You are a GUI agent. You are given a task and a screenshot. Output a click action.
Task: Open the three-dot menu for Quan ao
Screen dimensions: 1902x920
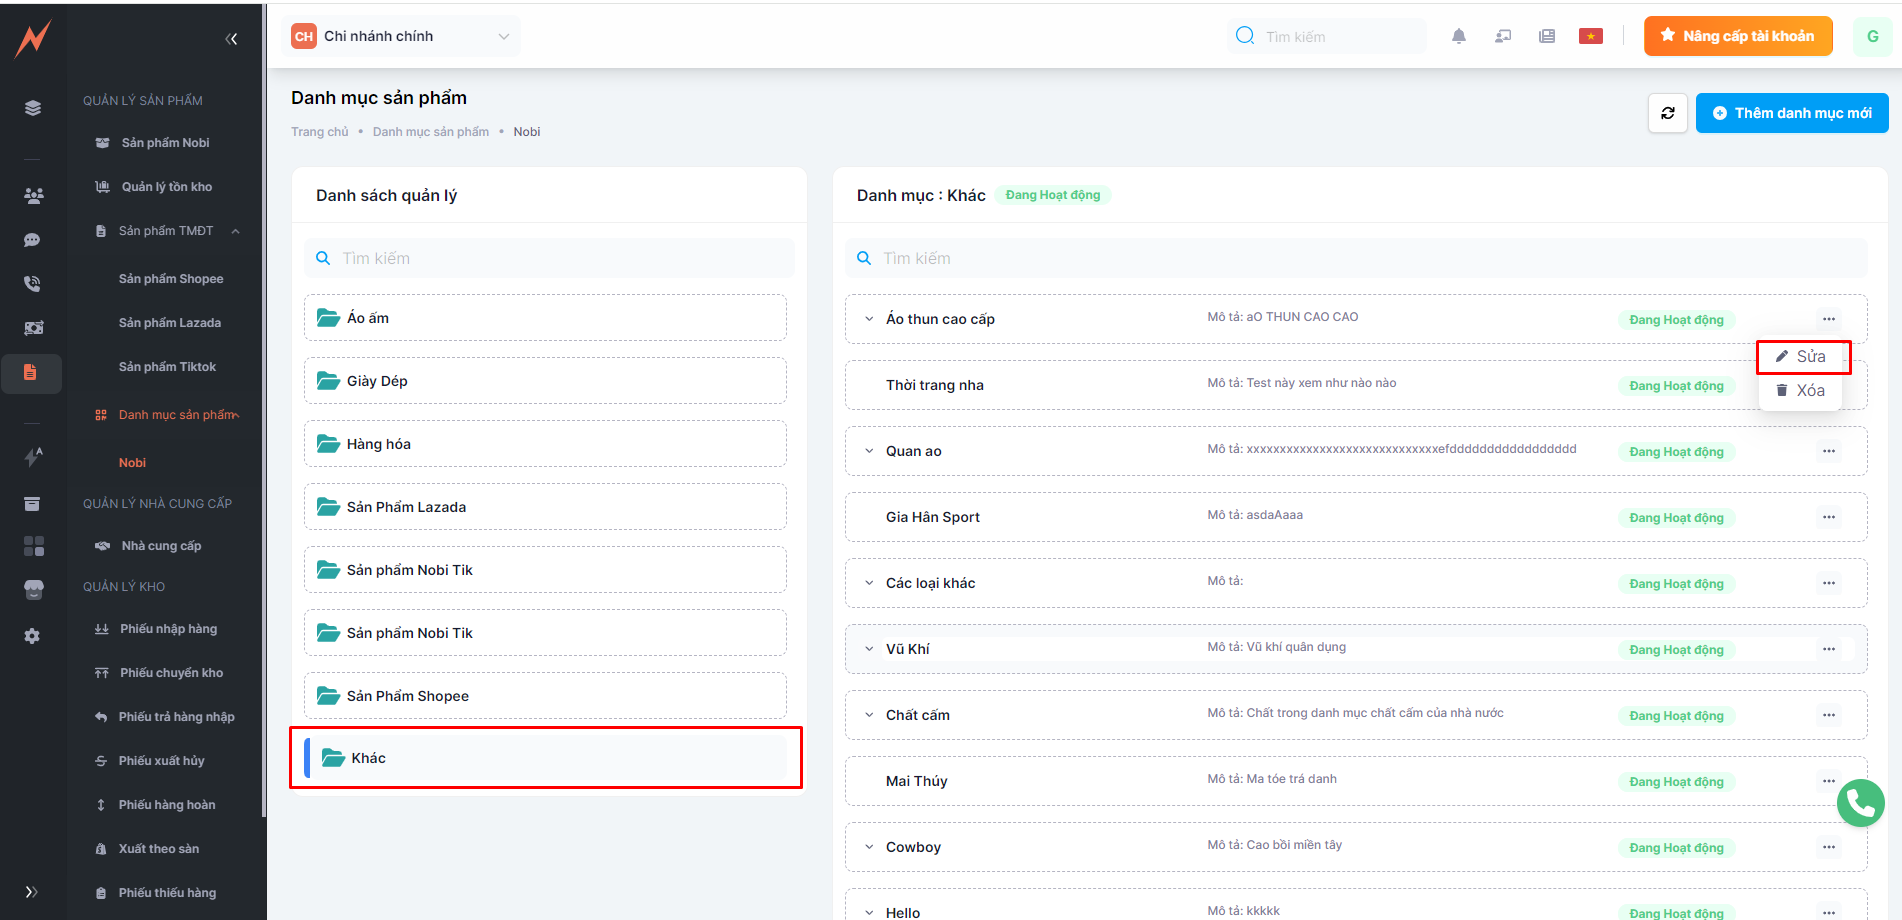pos(1829,451)
